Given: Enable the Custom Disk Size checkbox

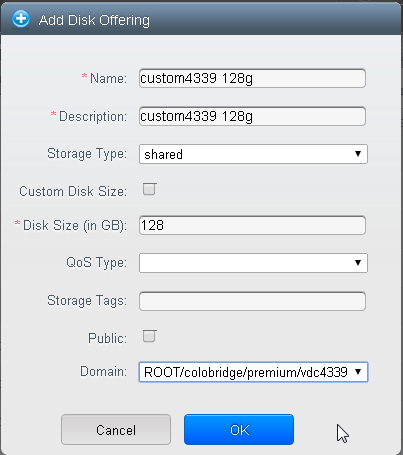Looking at the screenshot, I should [x=149, y=189].
